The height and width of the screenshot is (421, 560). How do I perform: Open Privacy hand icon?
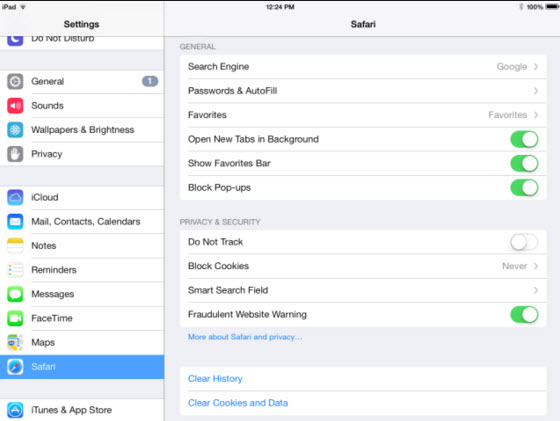pos(15,154)
